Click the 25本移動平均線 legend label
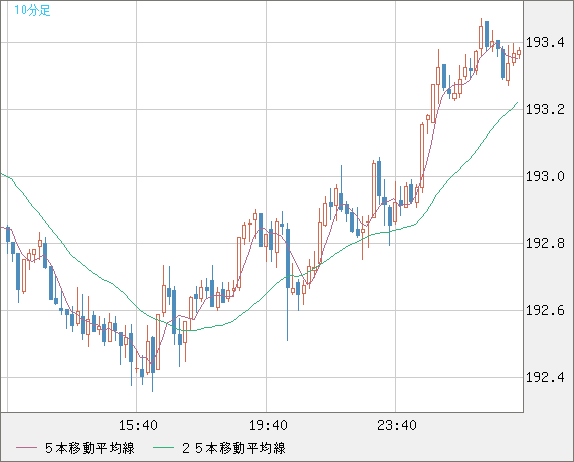Image resolution: width=574 pixels, height=462 pixels. click(x=234, y=448)
